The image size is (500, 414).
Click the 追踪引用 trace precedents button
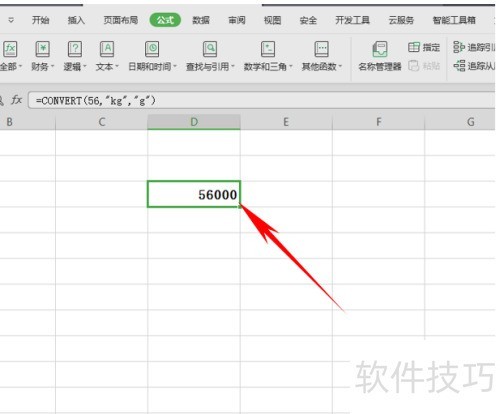(x=474, y=47)
